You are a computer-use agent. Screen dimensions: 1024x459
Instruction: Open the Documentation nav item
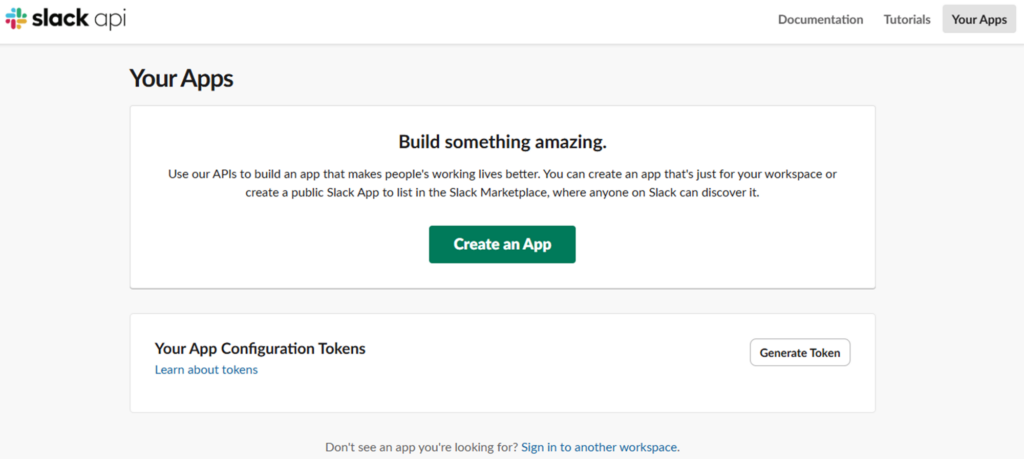tap(820, 20)
